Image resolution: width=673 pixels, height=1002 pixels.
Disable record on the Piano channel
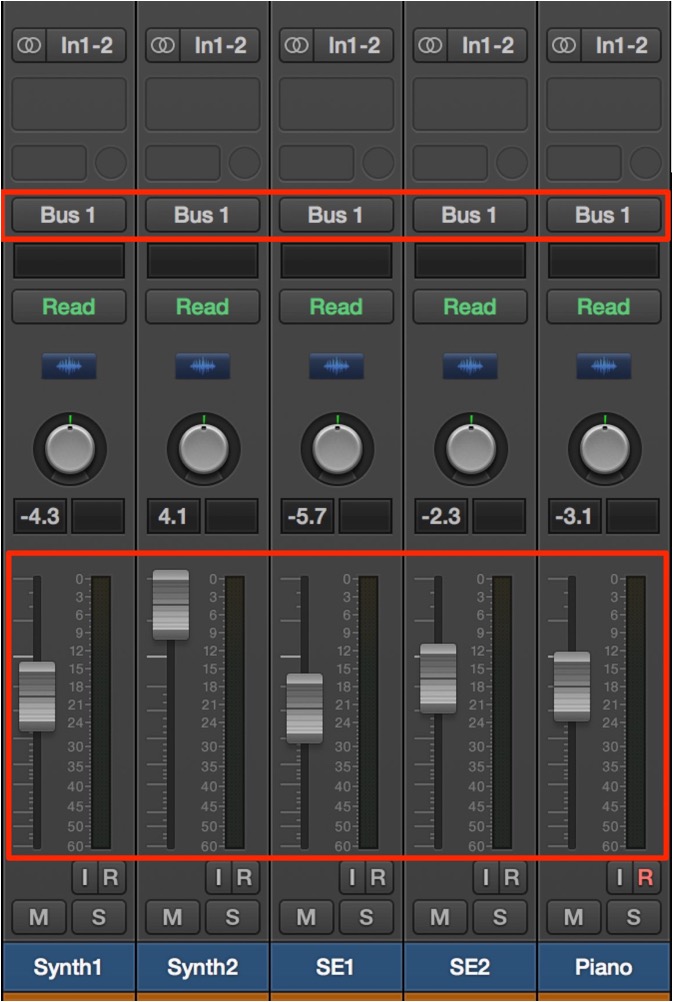[645, 878]
